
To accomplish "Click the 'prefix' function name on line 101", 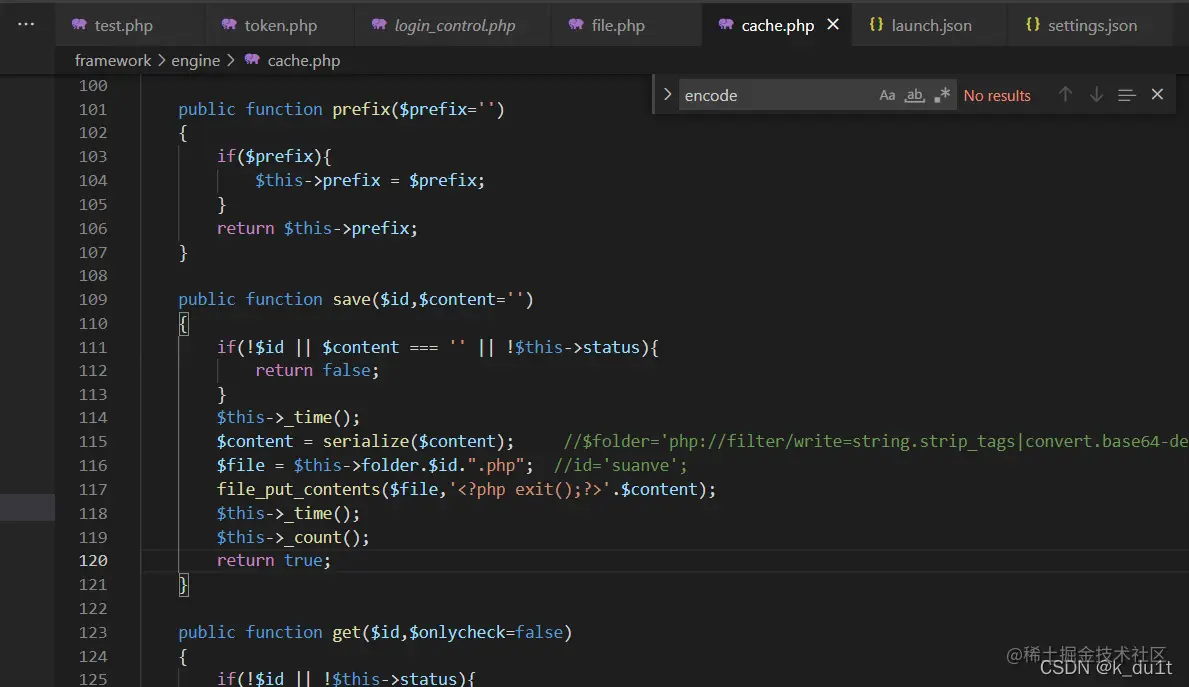I will click(x=361, y=109).
